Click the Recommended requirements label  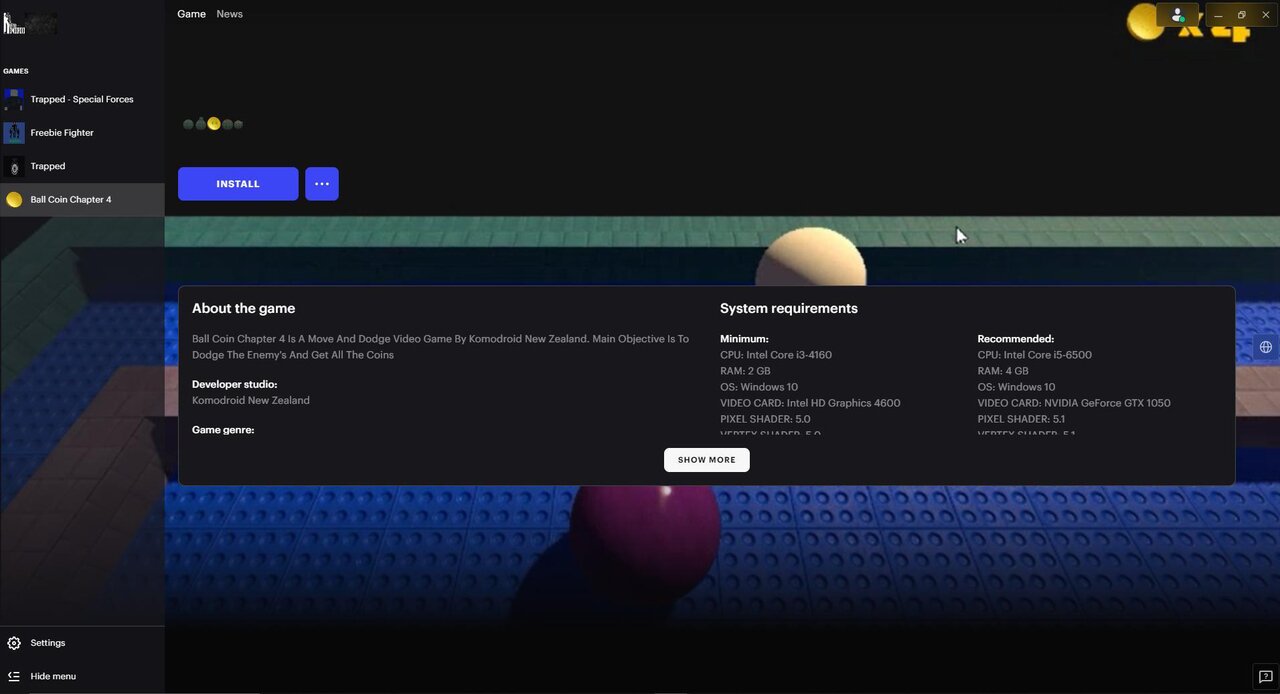point(1015,339)
